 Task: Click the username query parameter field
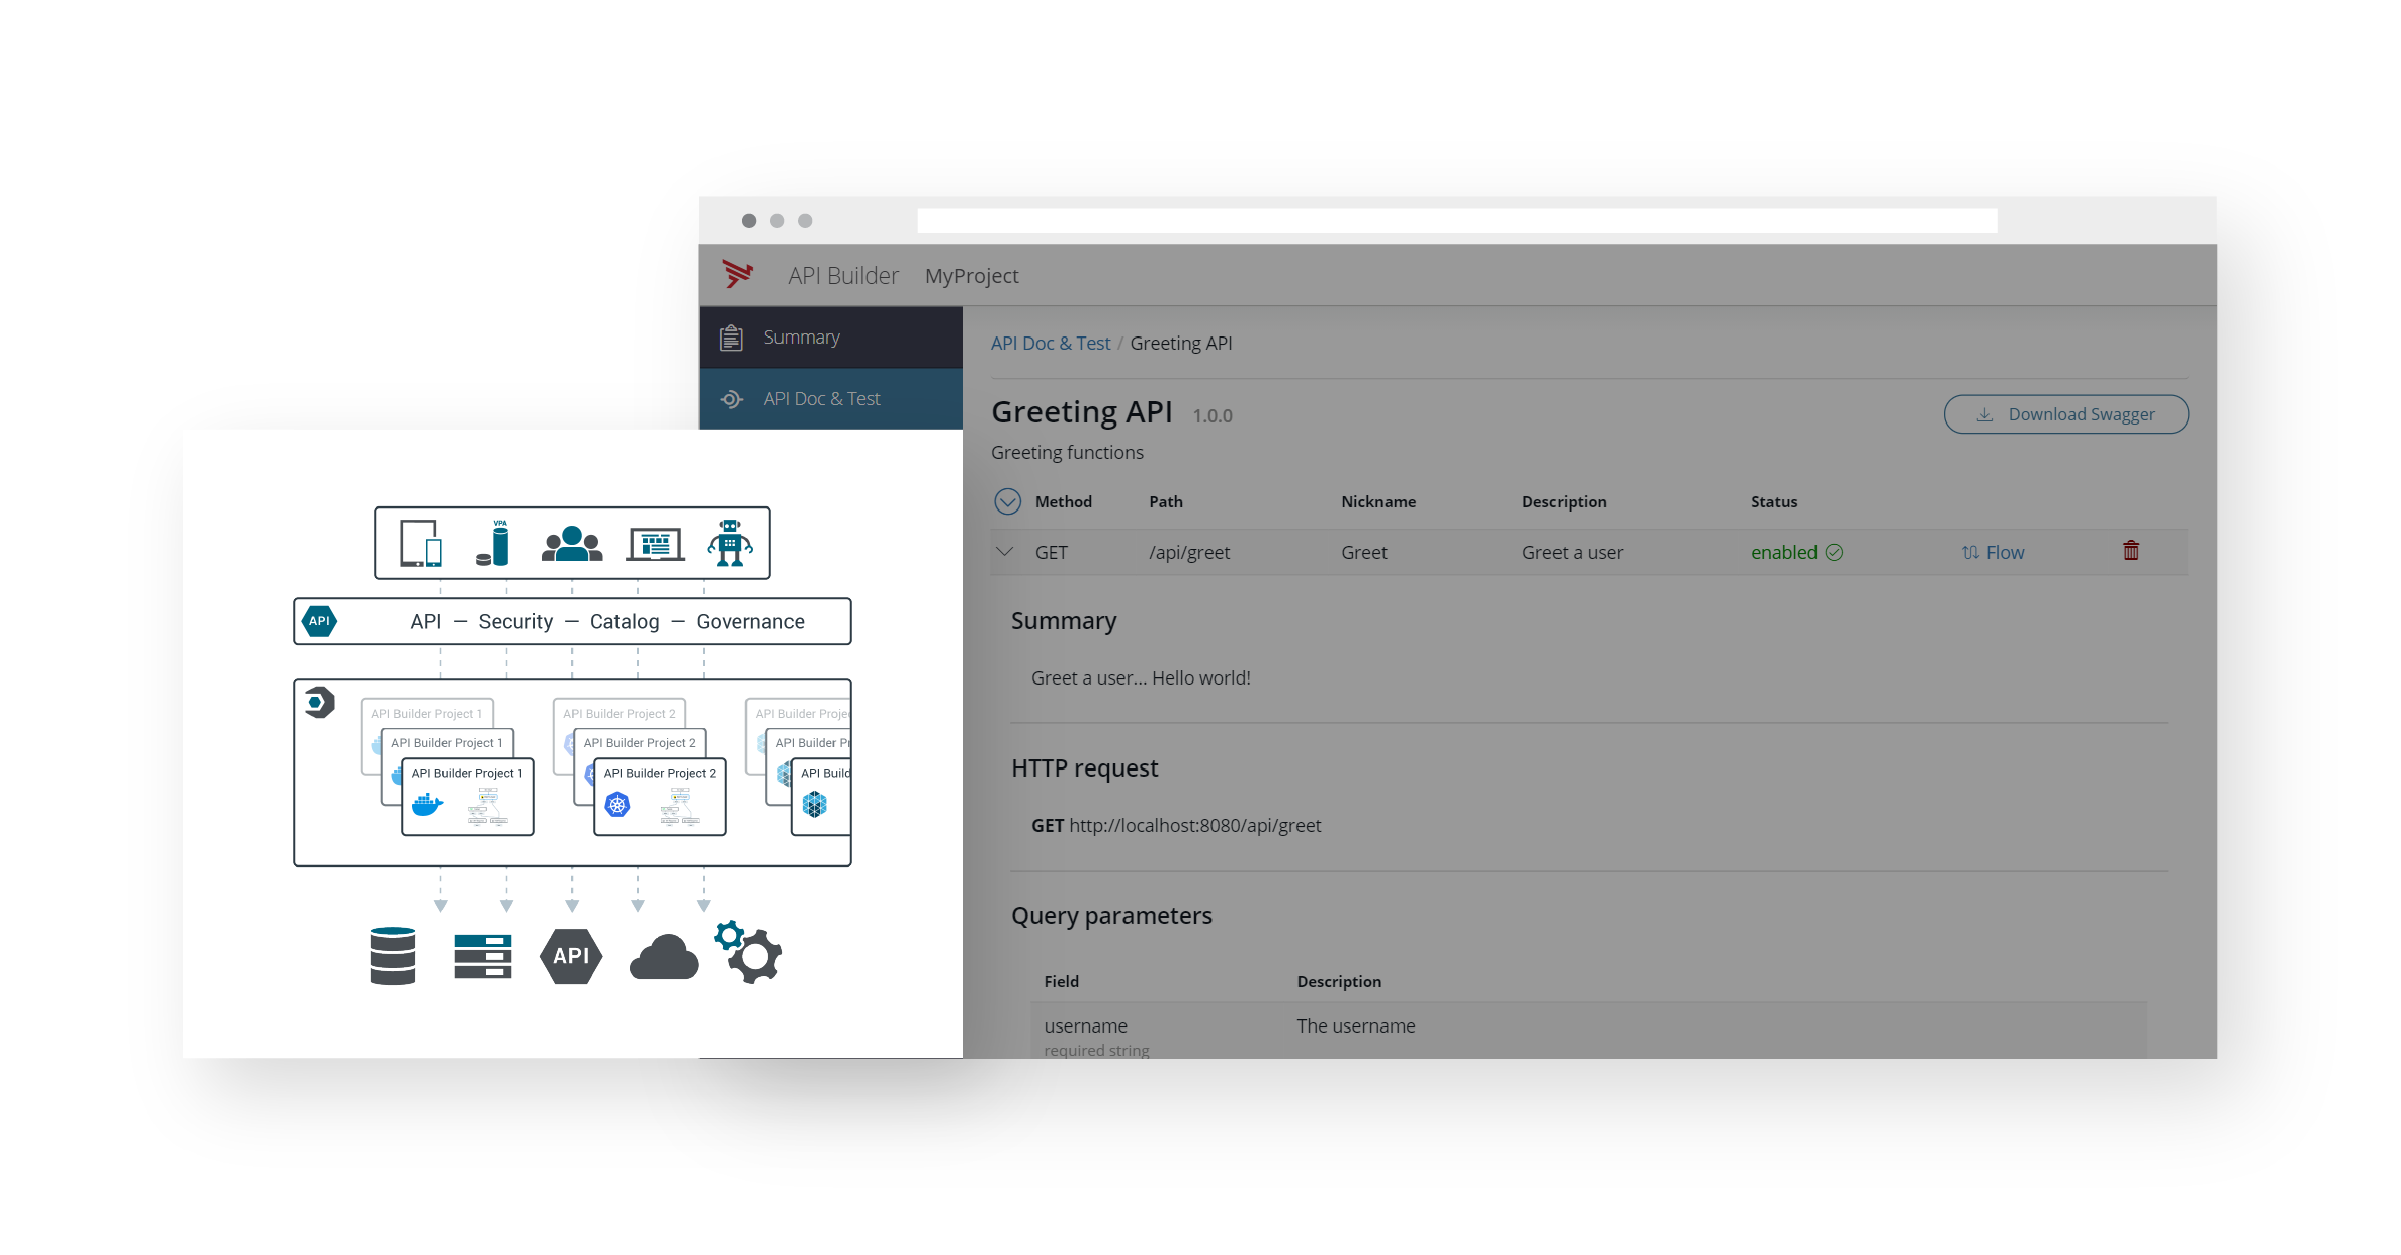(x=1086, y=1026)
